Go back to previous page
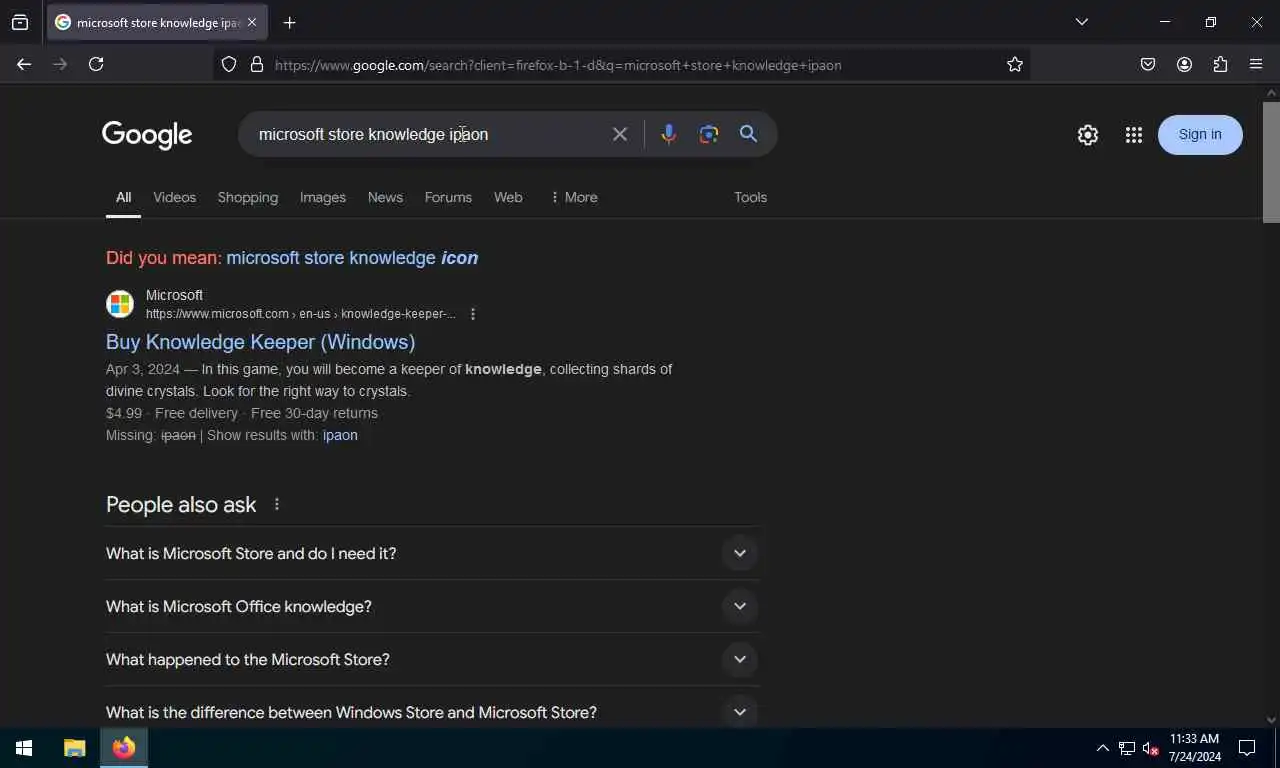This screenshot has height=768, width=1280. 24,64
